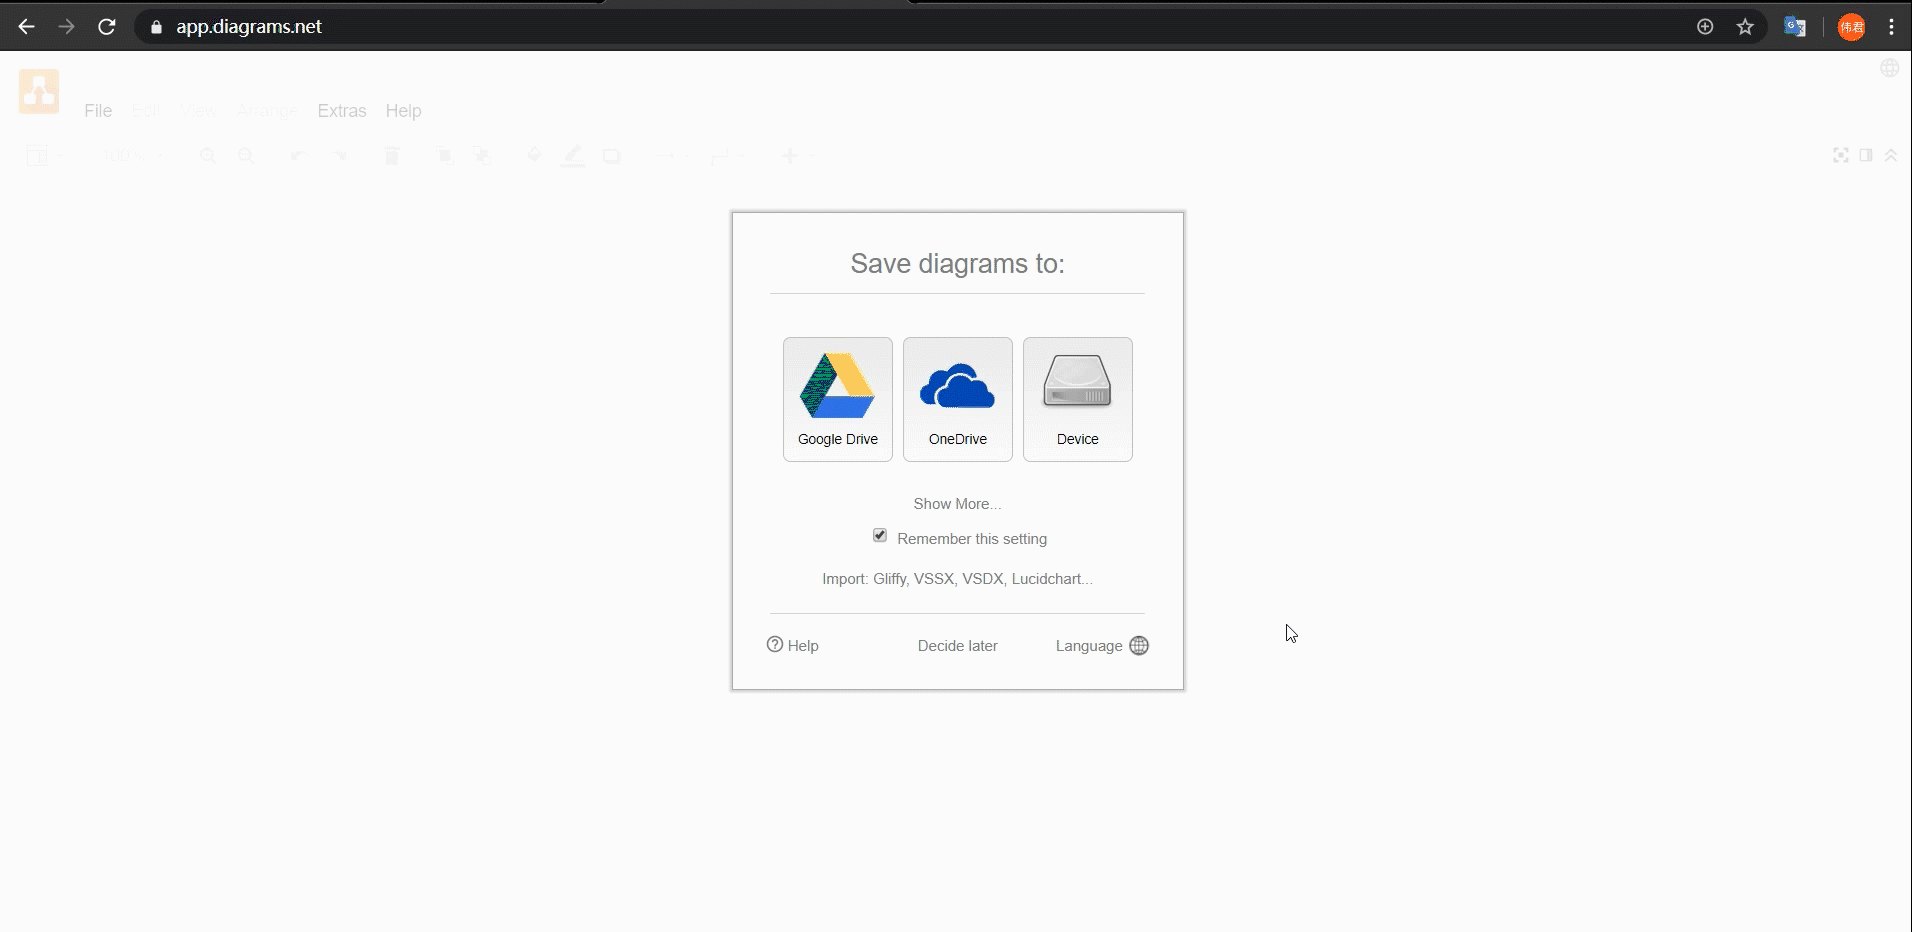Image resolution: width=1912 pixels, height=932 pixels.
Task: Click the Undo toolbar icon
Action: coord(297,156)
